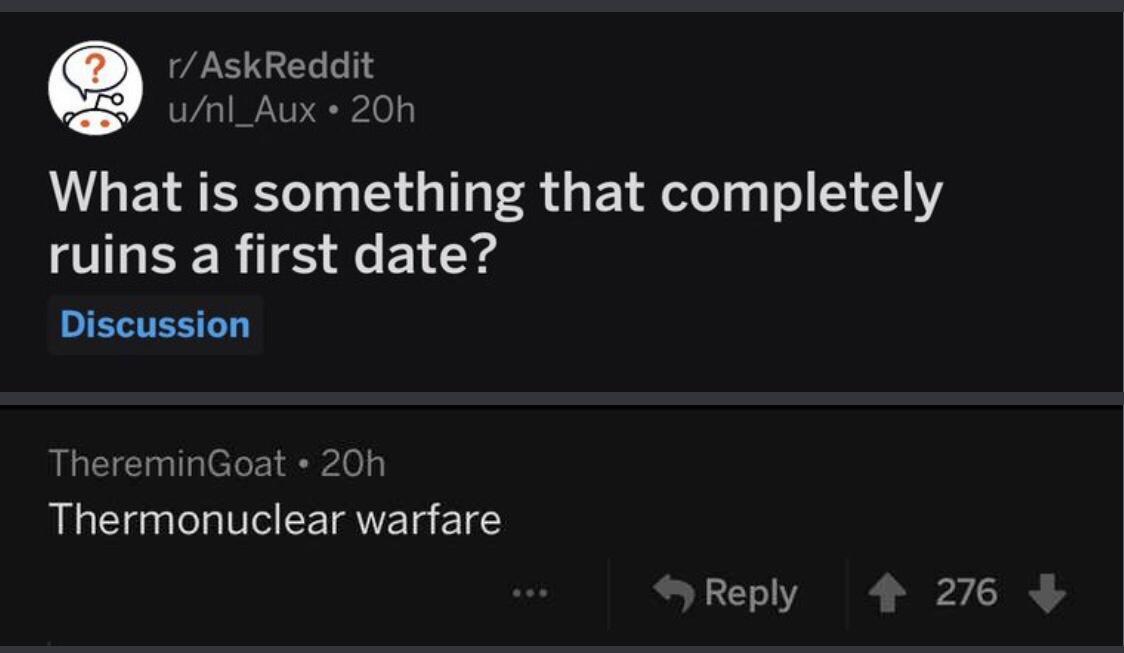
Task: Open ThereminGoat's profile from comment header
Action: [167, 463]
